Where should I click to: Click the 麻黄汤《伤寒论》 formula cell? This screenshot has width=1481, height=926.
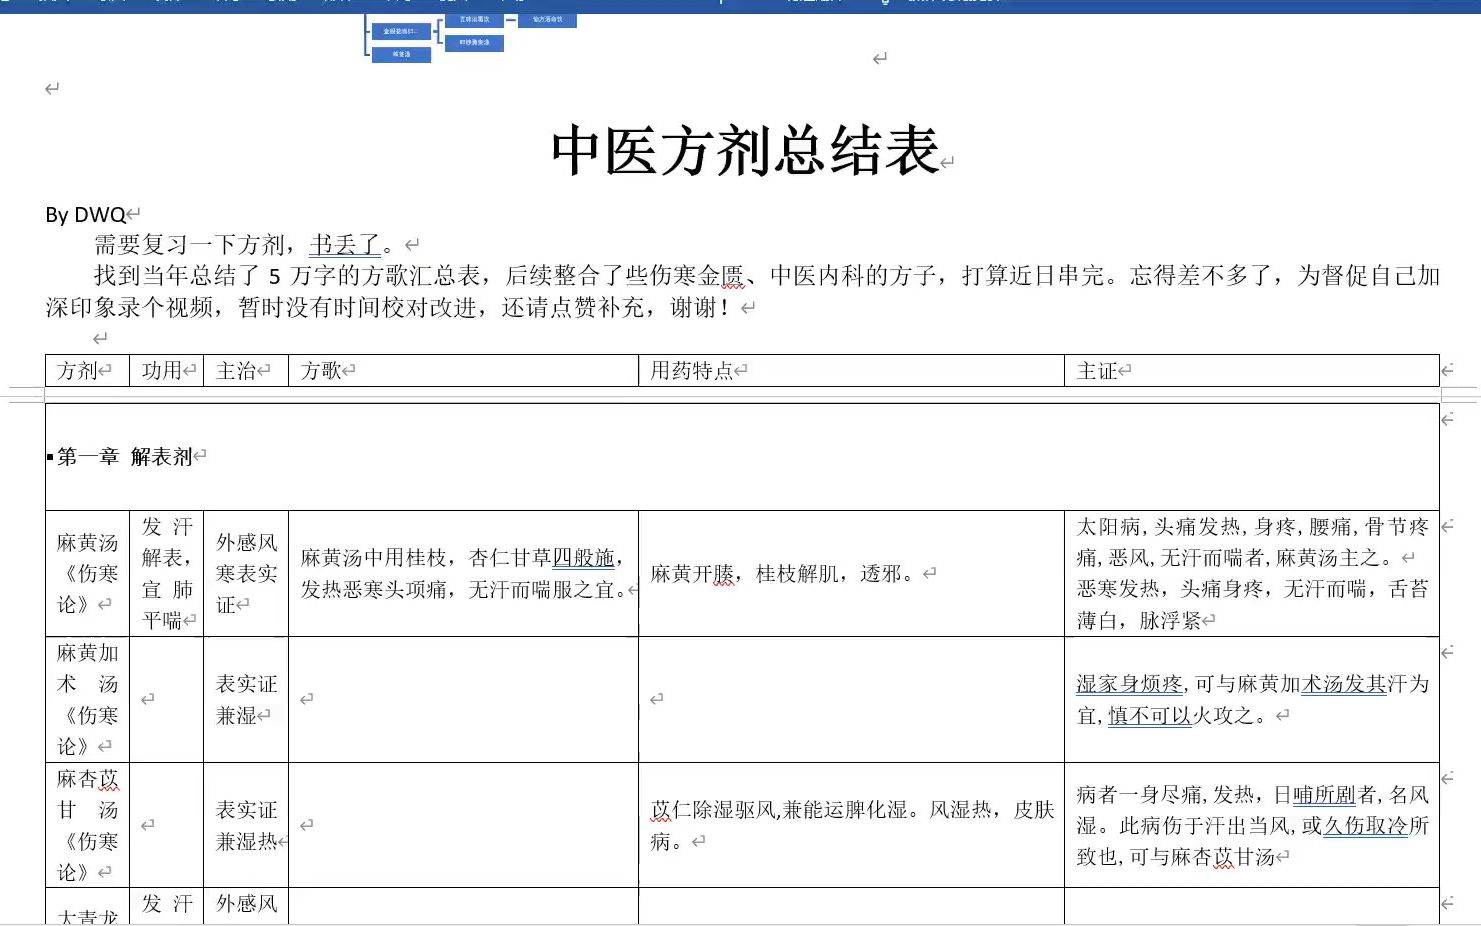pyautogui.click(x=87, y=574)
